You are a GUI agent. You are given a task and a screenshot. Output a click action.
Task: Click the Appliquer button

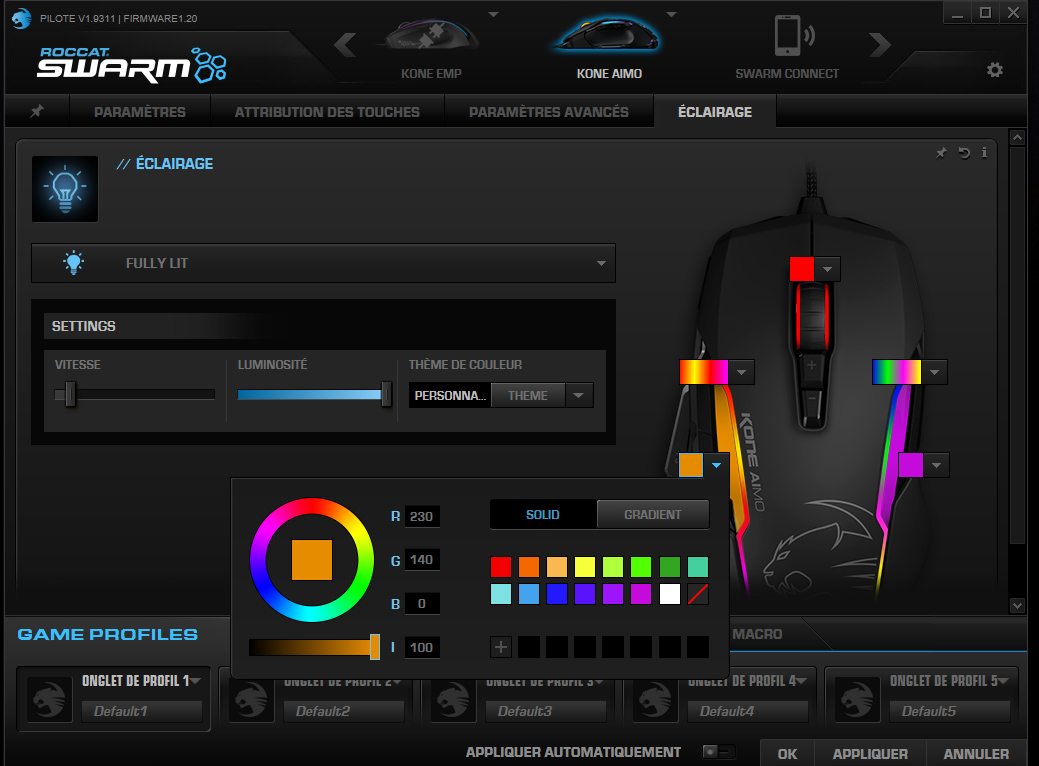pos(870,754)
